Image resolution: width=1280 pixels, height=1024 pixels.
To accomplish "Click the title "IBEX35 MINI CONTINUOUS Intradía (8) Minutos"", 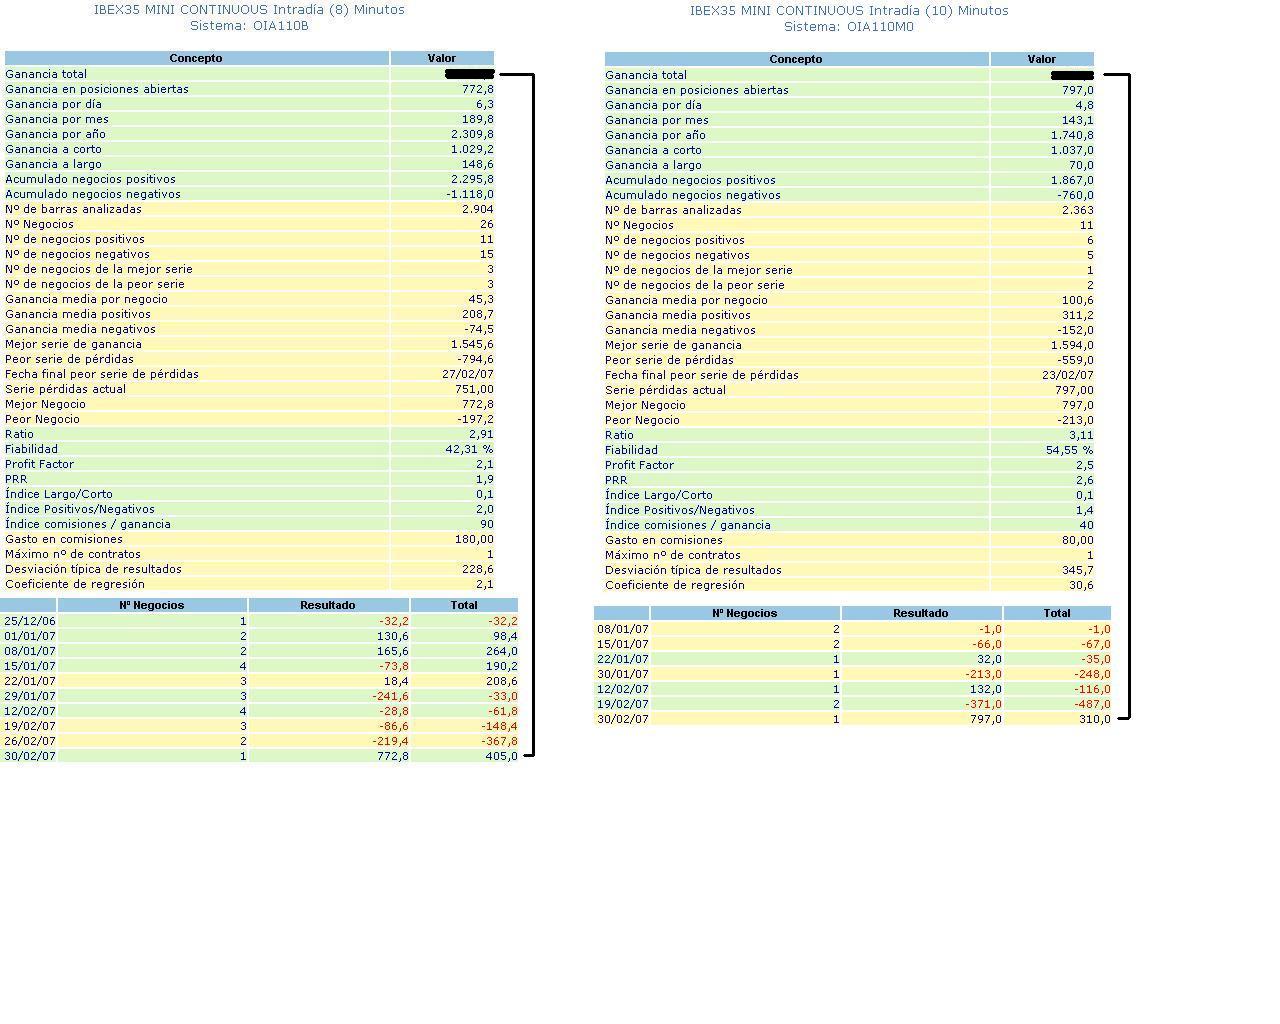I will (x=249, y=9).
